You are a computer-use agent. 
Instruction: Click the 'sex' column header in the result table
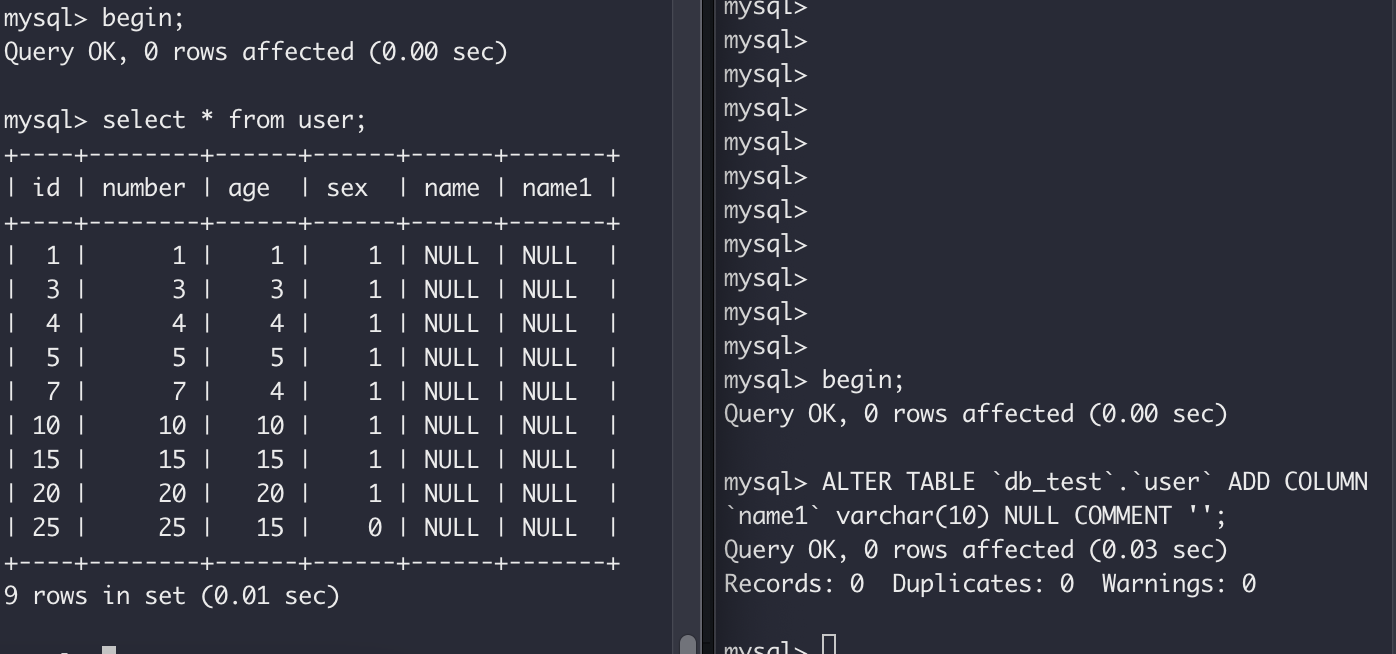point(347,188)
